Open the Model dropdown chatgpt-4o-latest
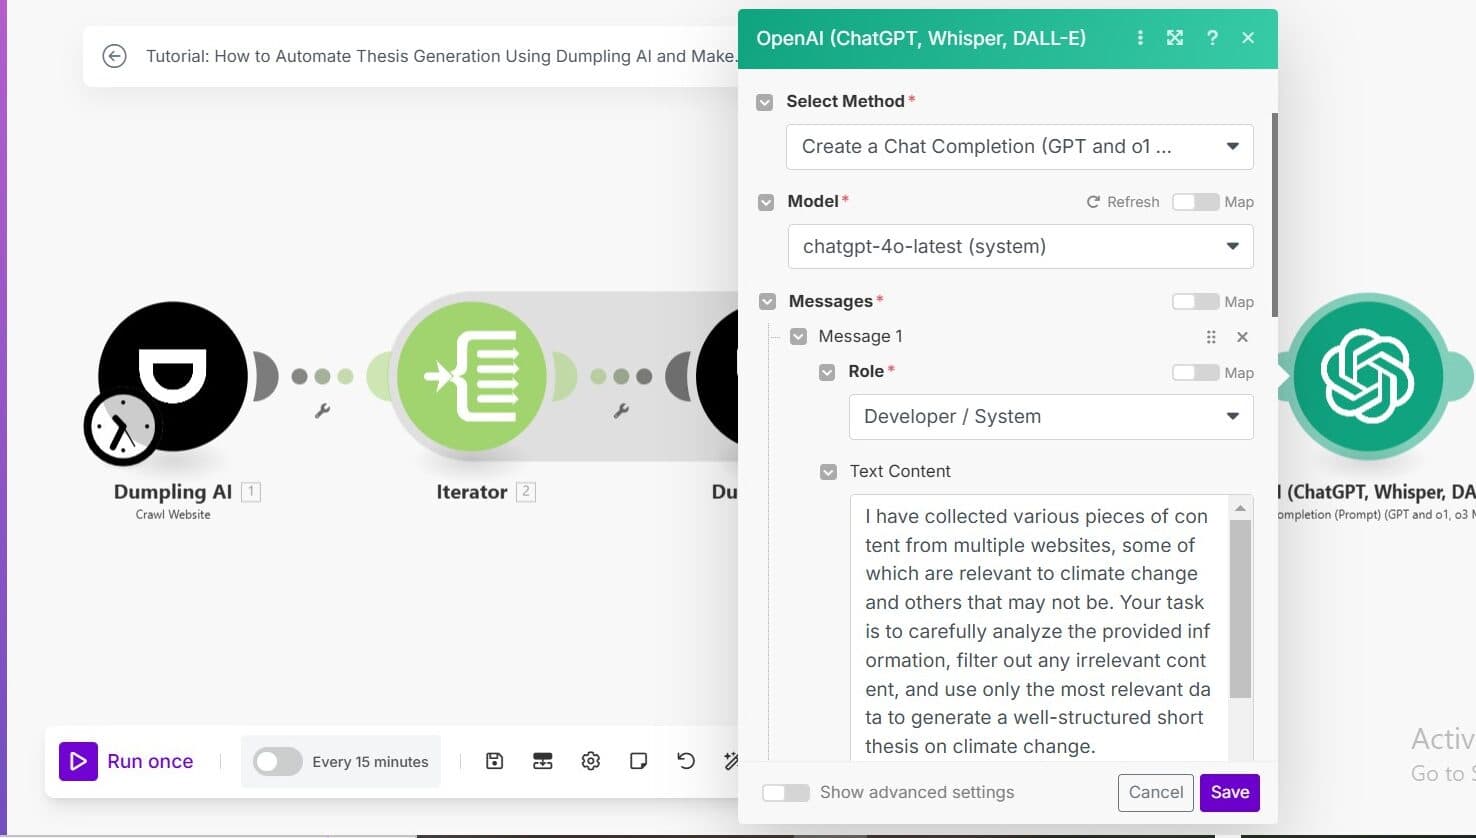 pos(1021,247)
